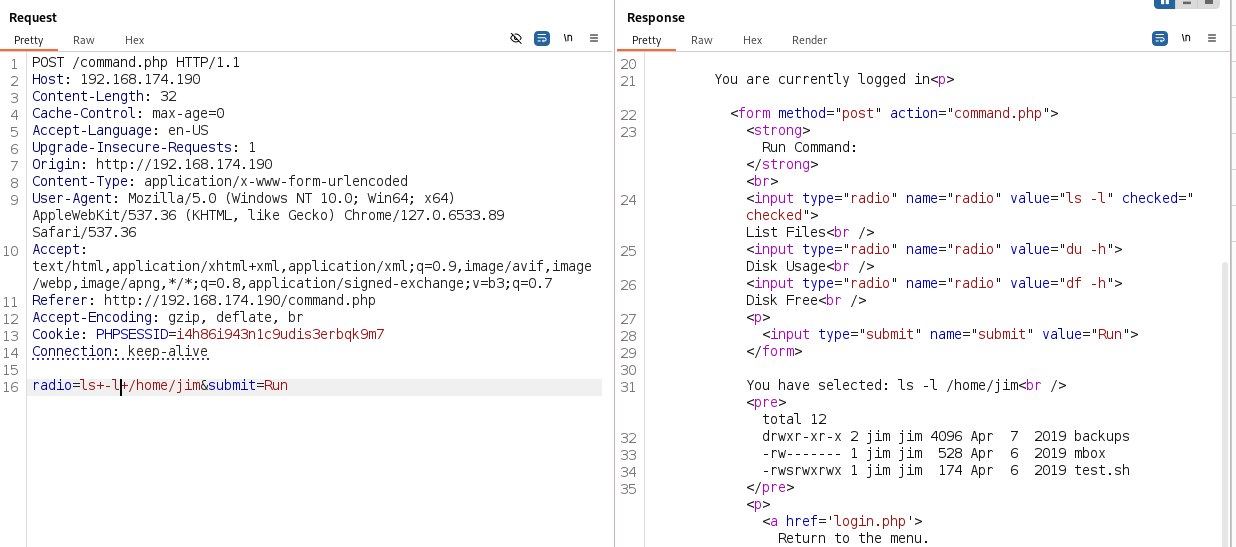The height and width of the screenshot is (547, 1236).
Task: Click the 'Accept-Language: en-US' header
Action: [x=120, y=130]
